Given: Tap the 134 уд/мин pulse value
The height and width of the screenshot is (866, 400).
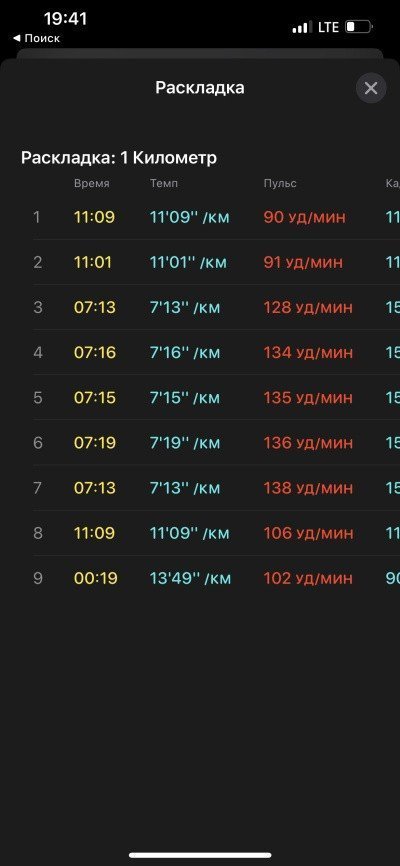Looking at the screenshot, I should (308, 353).
